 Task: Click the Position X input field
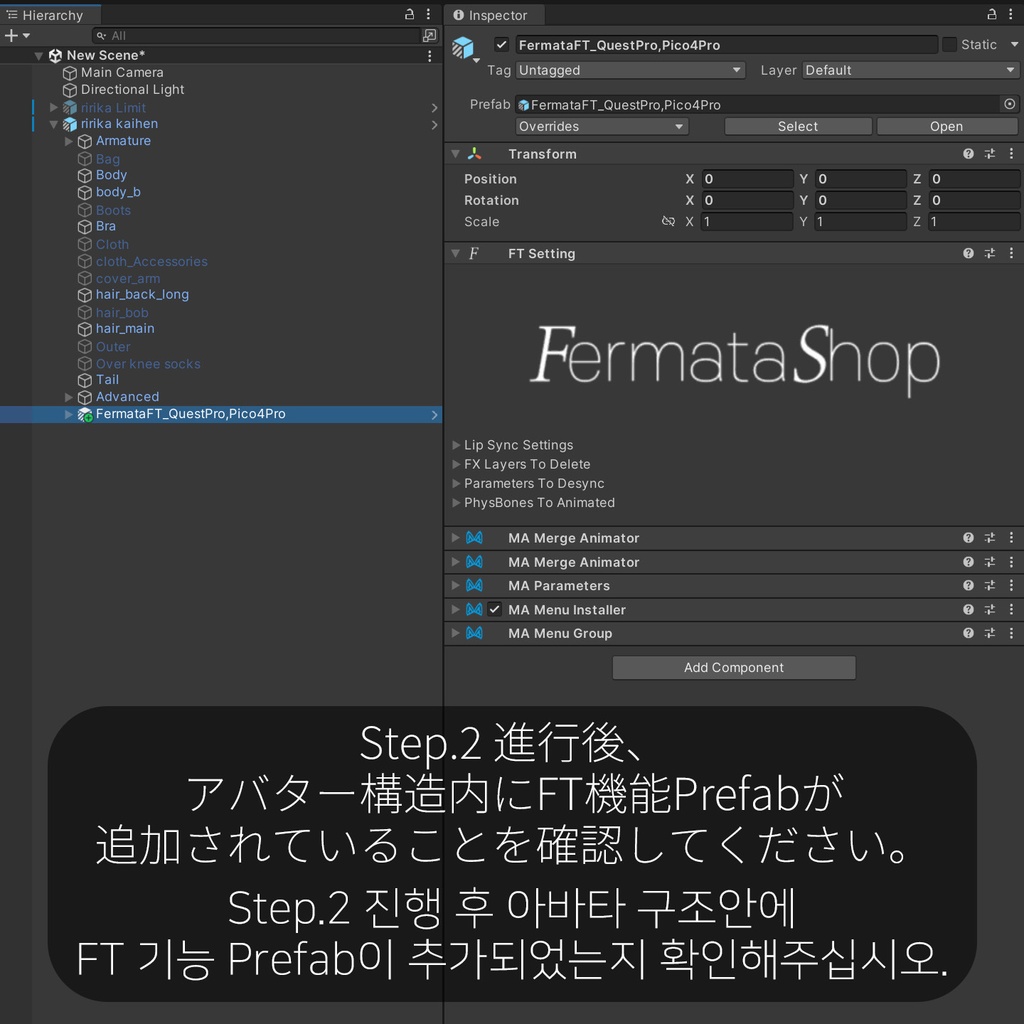pyautogui.click(x=746, y=178)
